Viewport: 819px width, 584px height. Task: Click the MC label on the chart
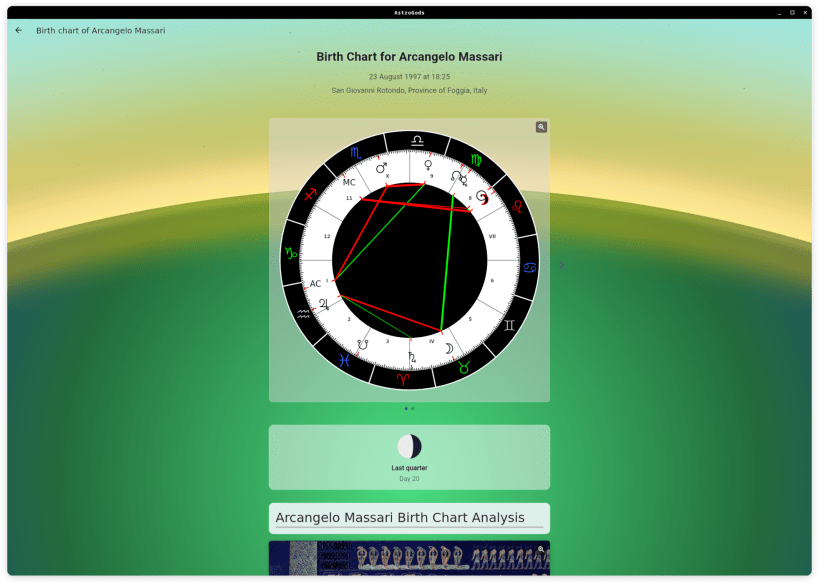[349, 182]
